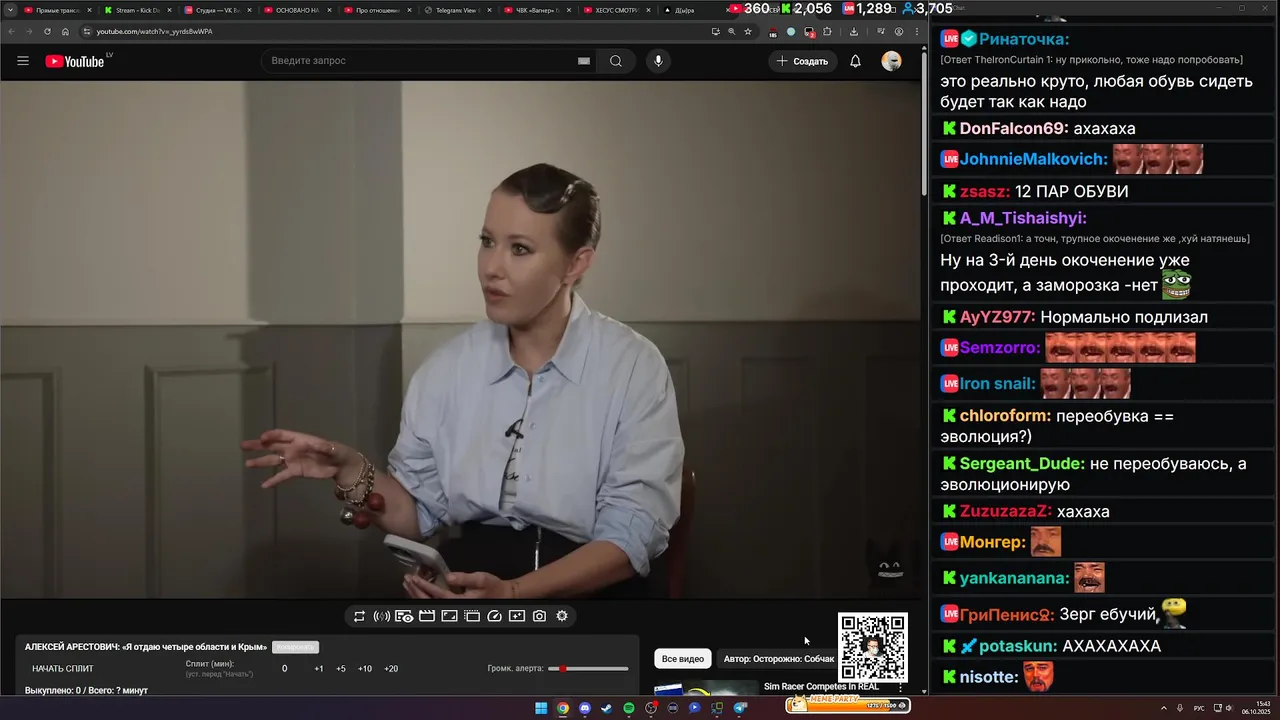Take a screenshot with camera icon
Image resolution: width=1280 pixels, height=720 pixels.
(x=539, y=616)
